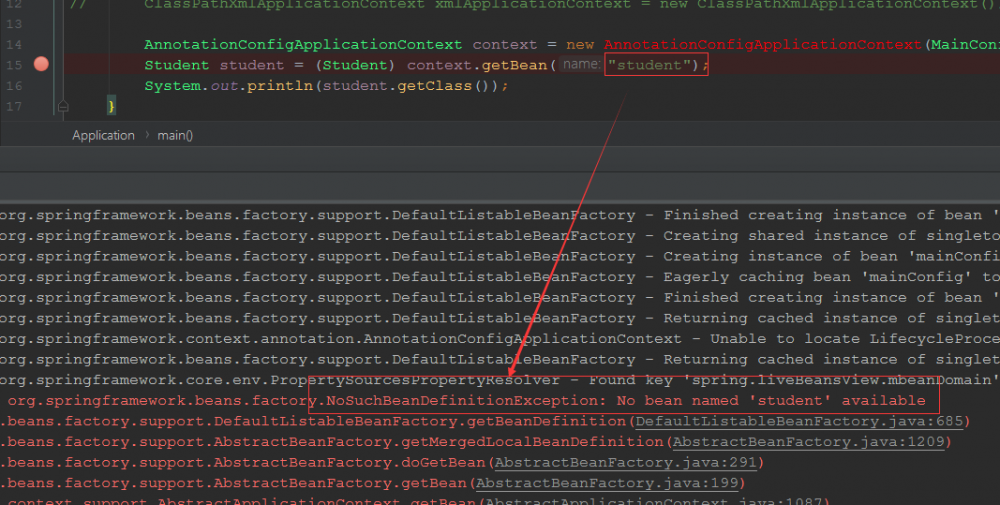Click the 'Unable to locate LifecycleProcessor' log line
Viewport: 1000px width, 505px height.
click(500, 339)
